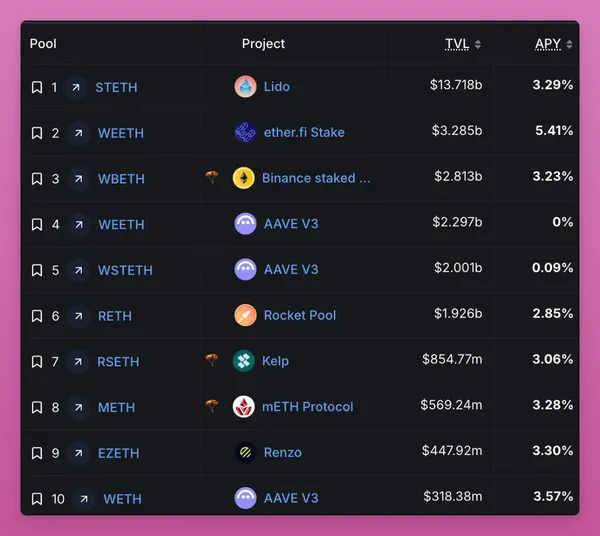Click the Kelp project logo
The height and width of the screenshot is (536, 600).
pyautogui.click(x=244, y=361)
